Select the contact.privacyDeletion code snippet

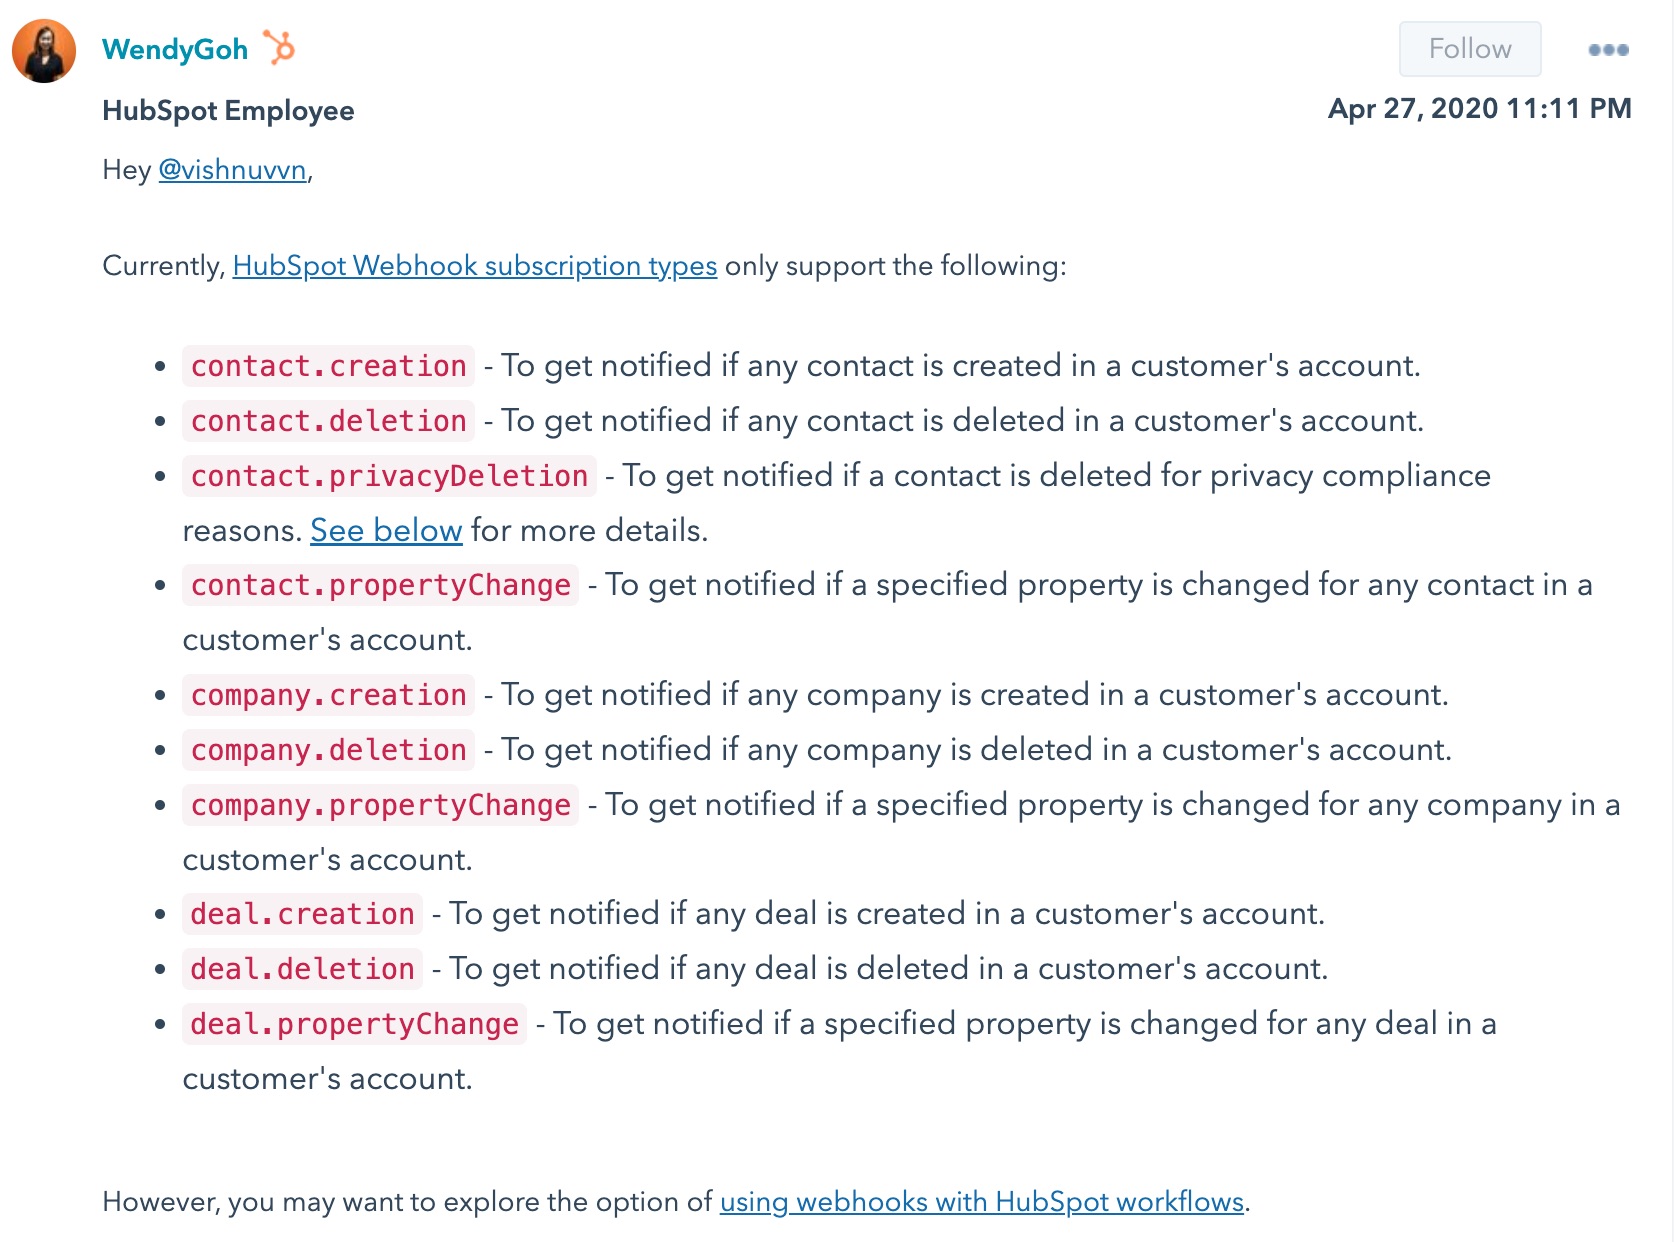389,477
